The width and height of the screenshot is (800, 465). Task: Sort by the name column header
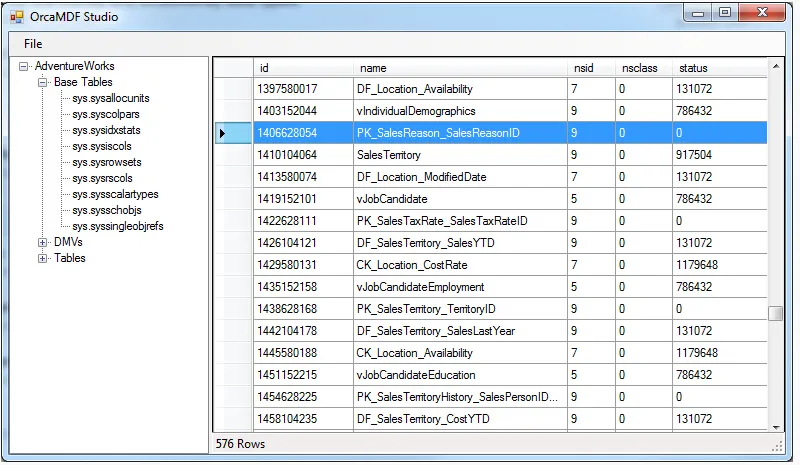[x=460, y=68]
